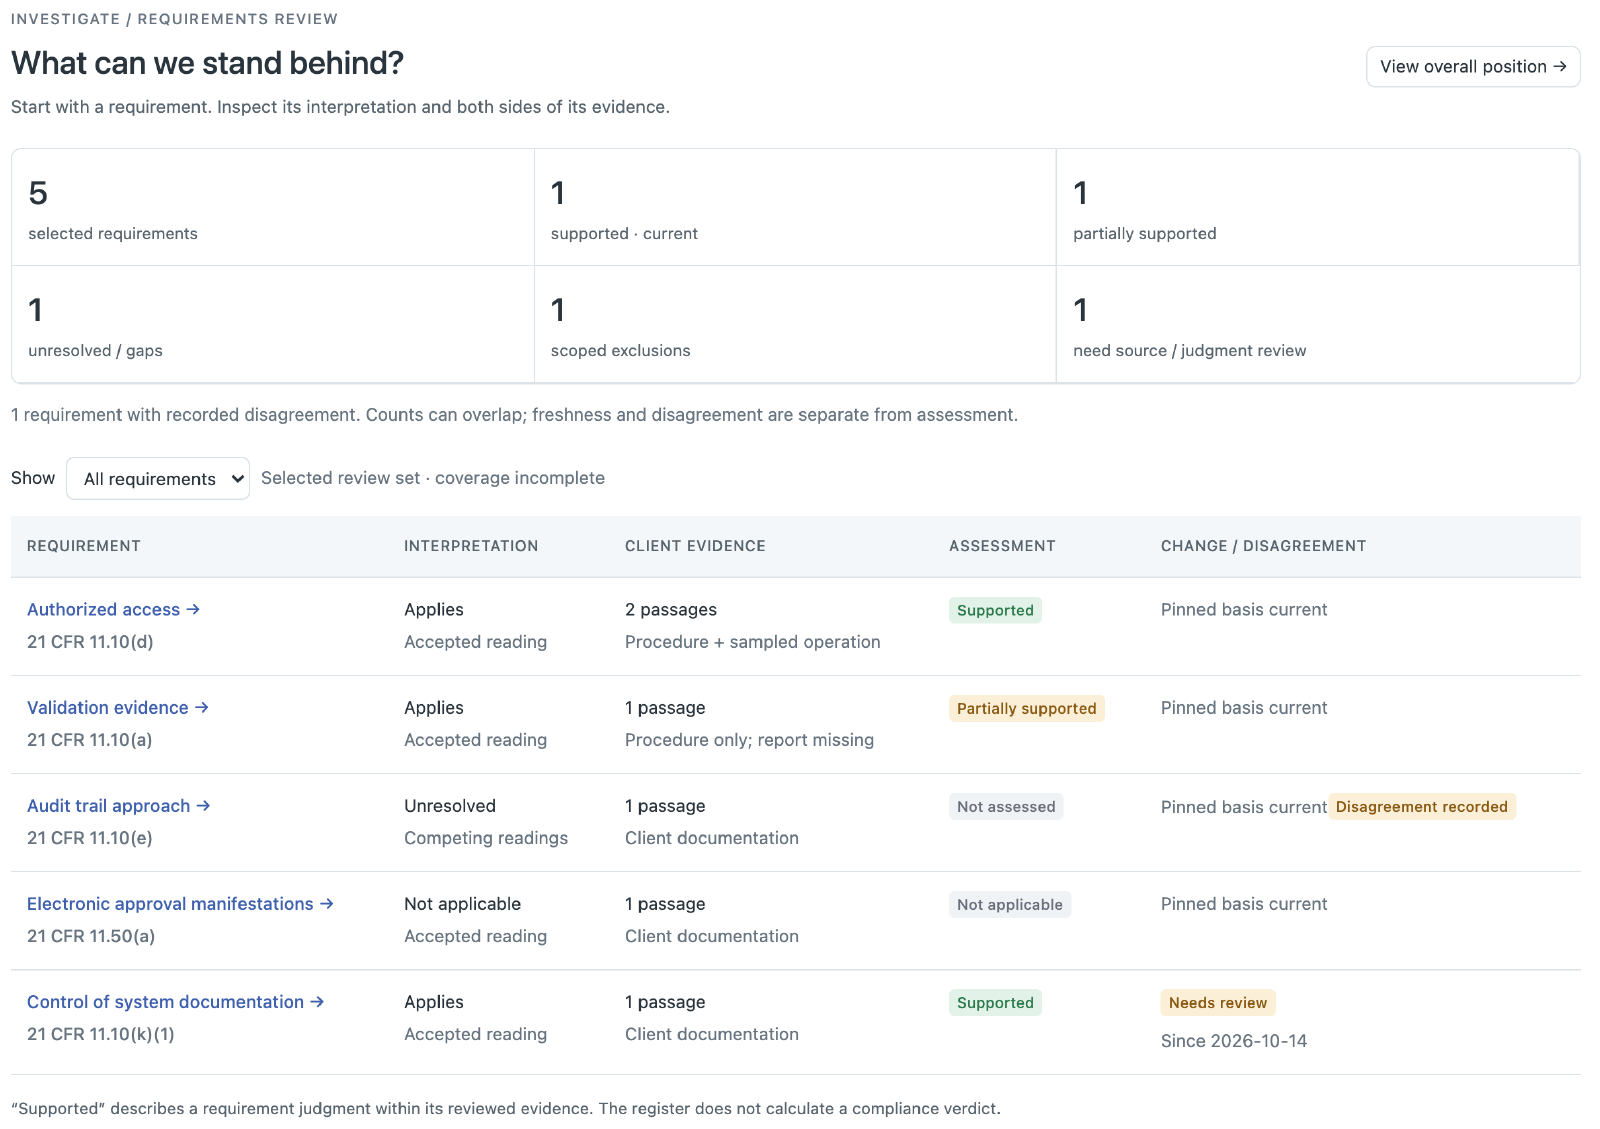Open the Audit trail approach link
The height and width of the screenshot is (1129, 1600).
tap(118, 805)
